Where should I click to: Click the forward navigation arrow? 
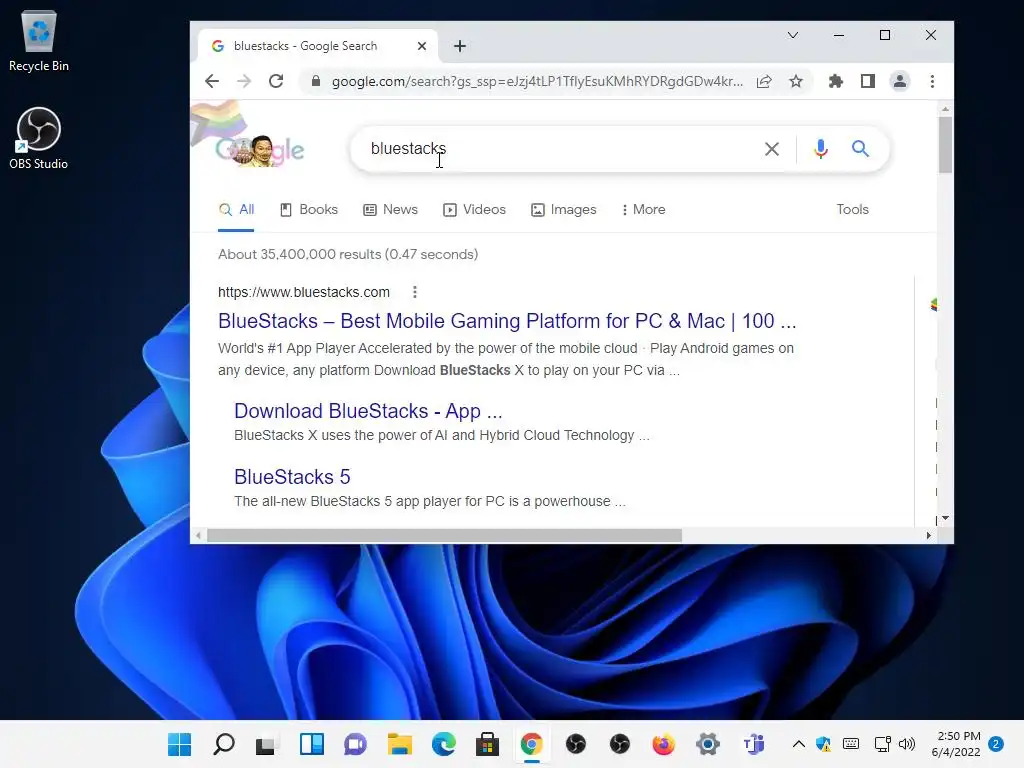point(244,81)
